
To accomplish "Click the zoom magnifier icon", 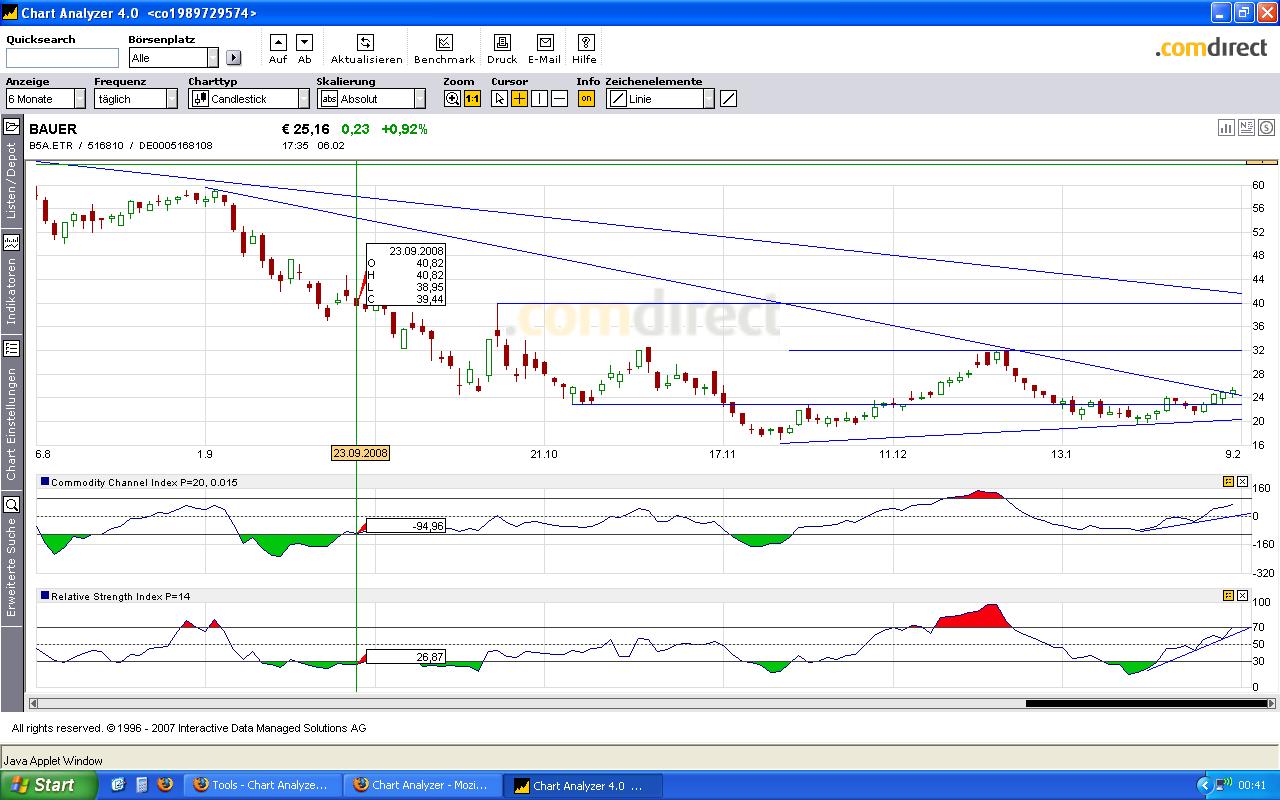I will (x=452, y=99).
